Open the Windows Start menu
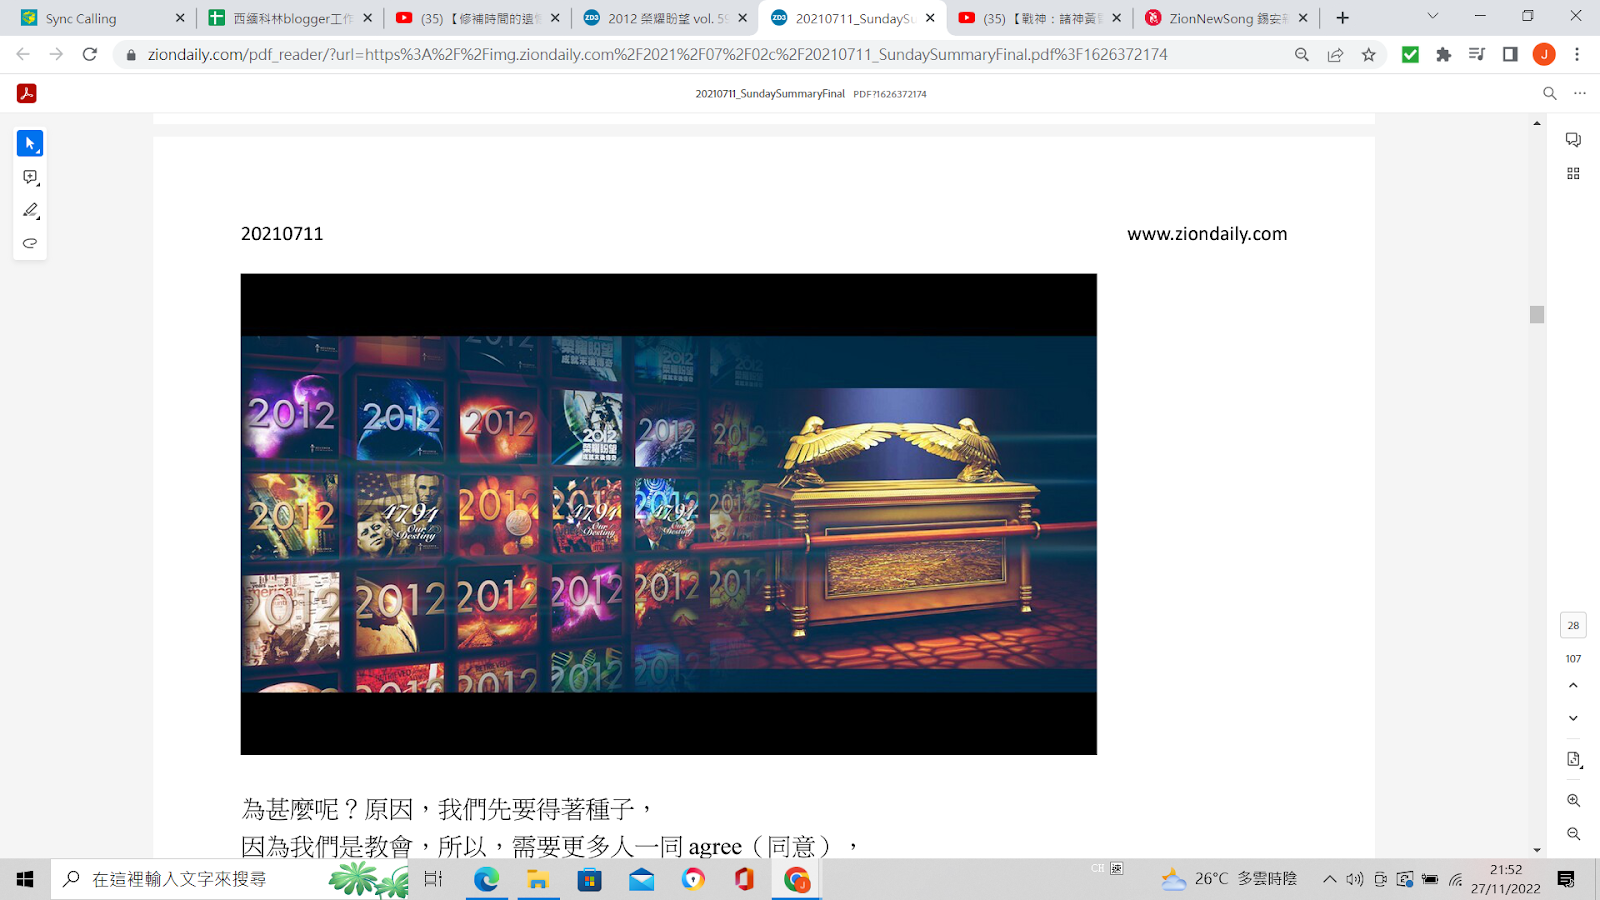Screen dimensions: 1600x900 click(x=25, y=879)
